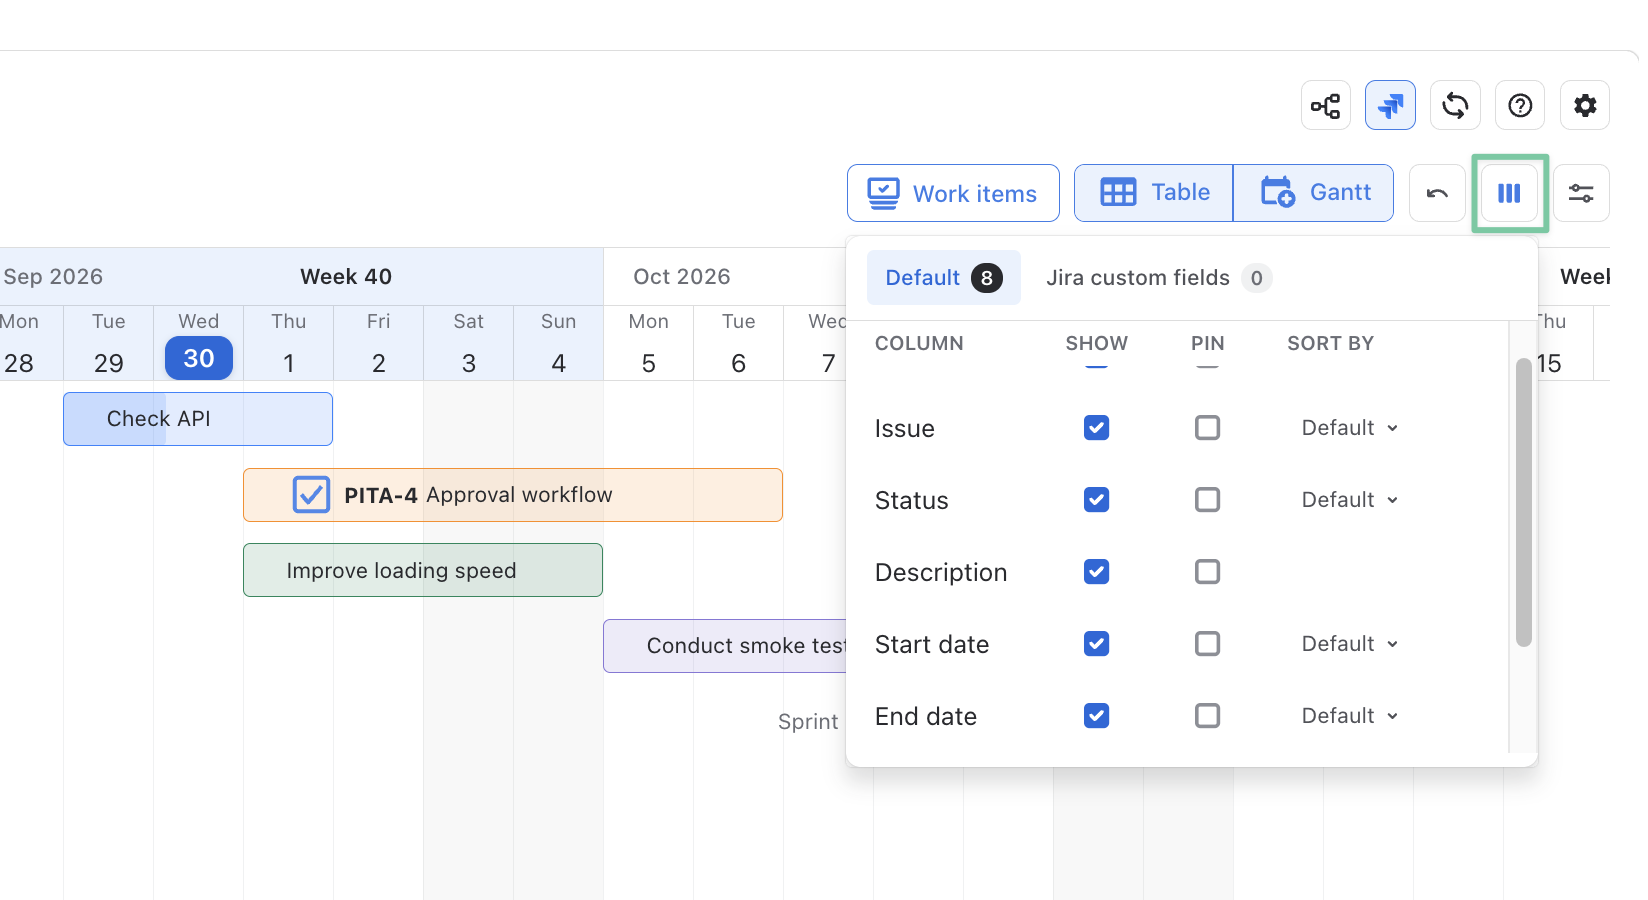The width and height of the screenshot is (1648, 900).
Task: Toggle the columns configuration icon
Action: coord(1509,193)
